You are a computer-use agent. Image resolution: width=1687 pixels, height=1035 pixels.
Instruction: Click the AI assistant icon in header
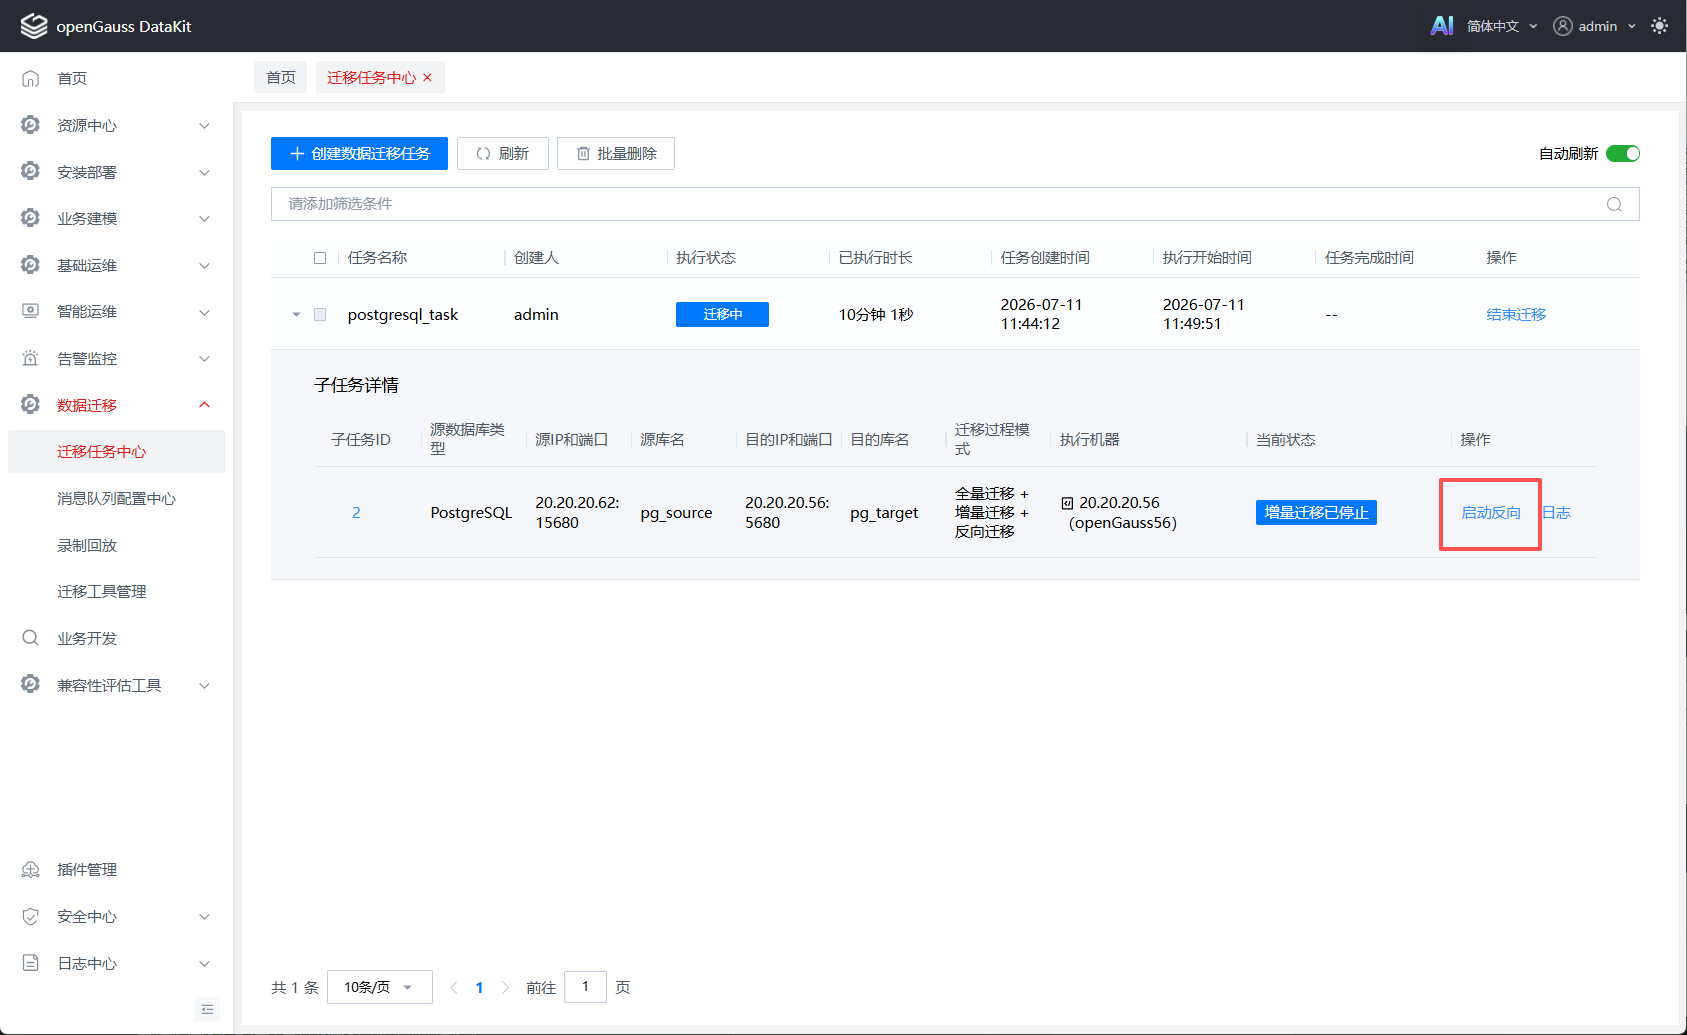tap(1441, 26)
